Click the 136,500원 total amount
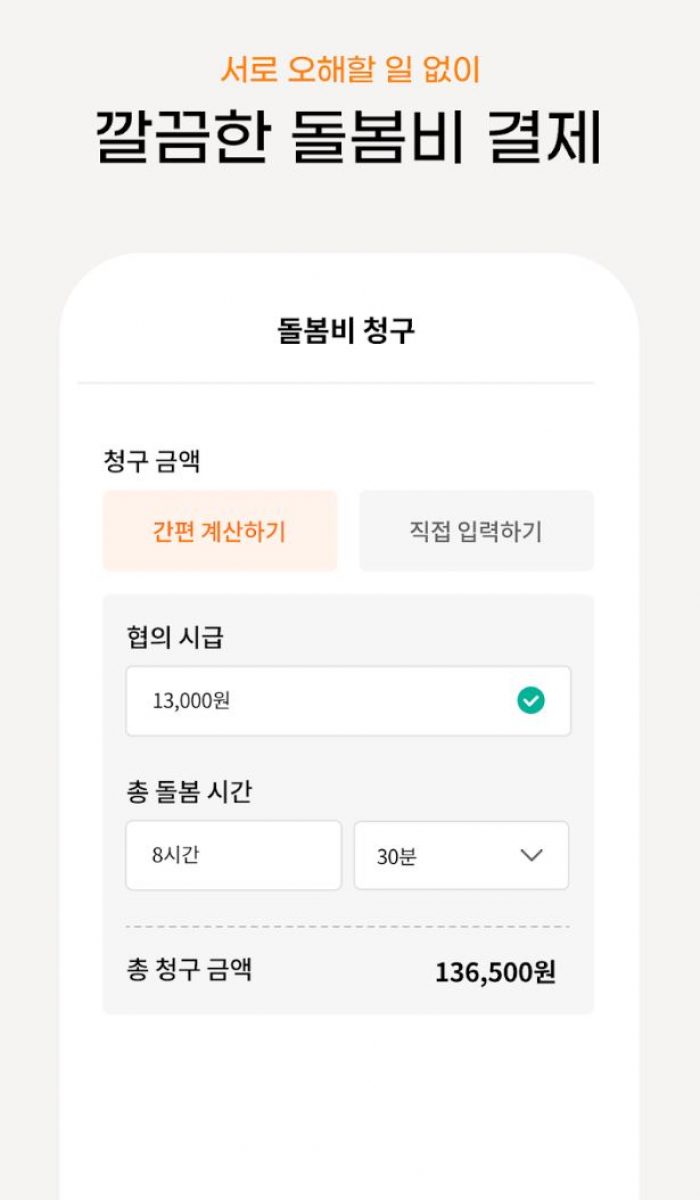Image resolution: width=700 pixels, height=1200 pixels. click(x=495, y=972)
